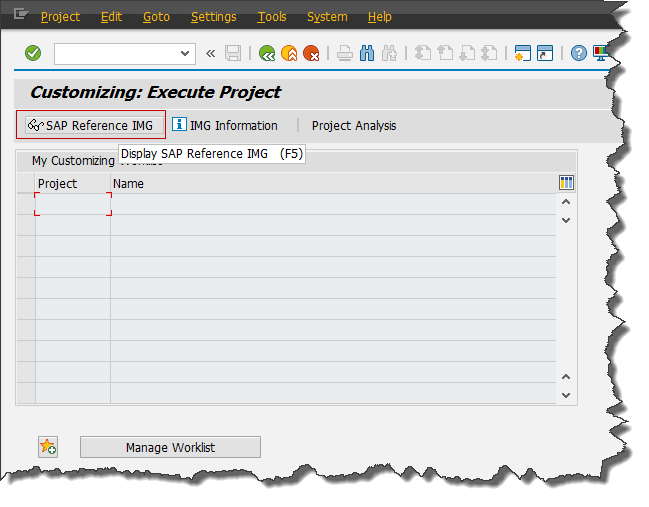Click the Save diskette icon
This screenshot has height=507, width=649.
click(x=233, y=53)
